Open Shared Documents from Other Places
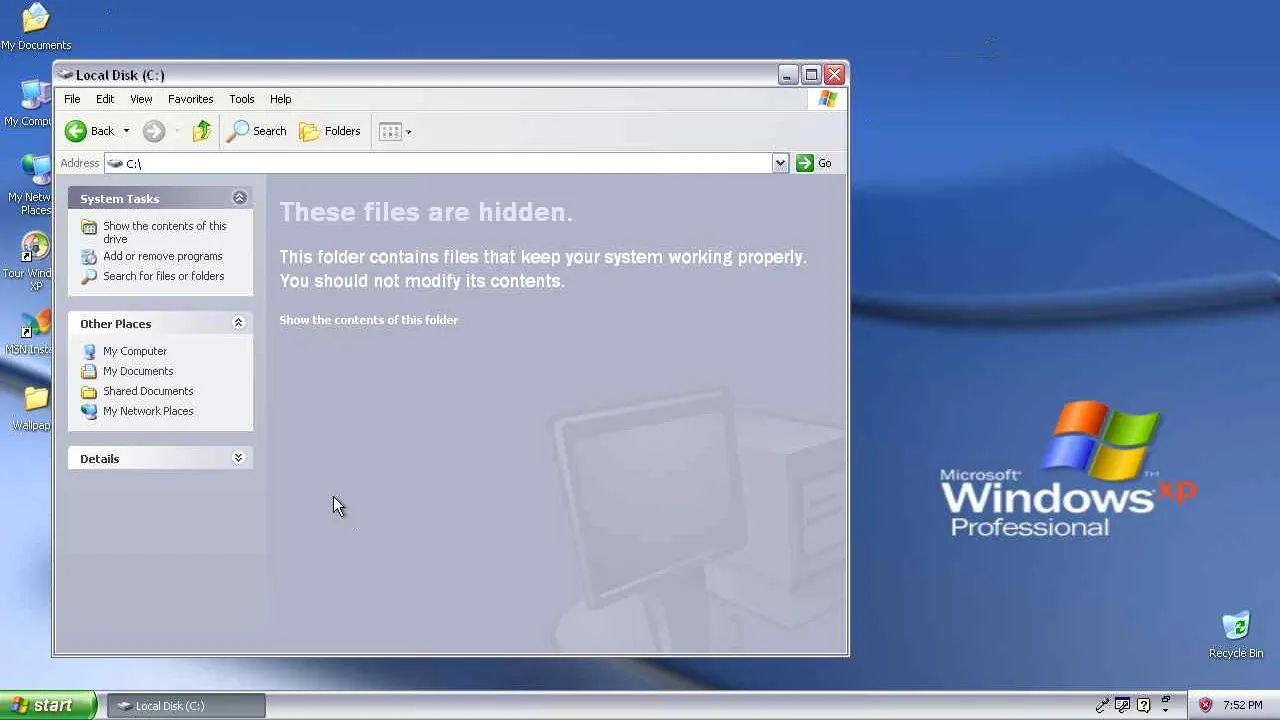Screen dimensions: 1280x720 click(148, 391)
